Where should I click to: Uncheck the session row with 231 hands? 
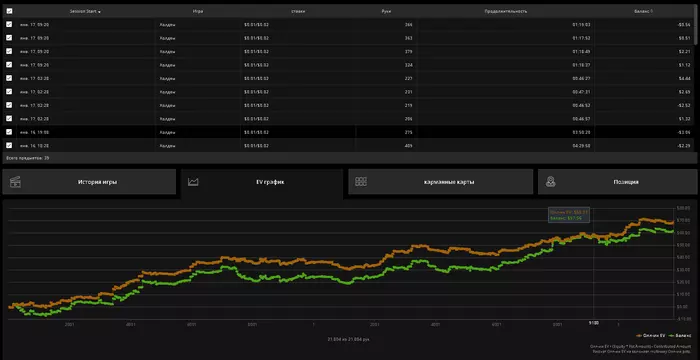pyautogui.click(x=9, y=92)
